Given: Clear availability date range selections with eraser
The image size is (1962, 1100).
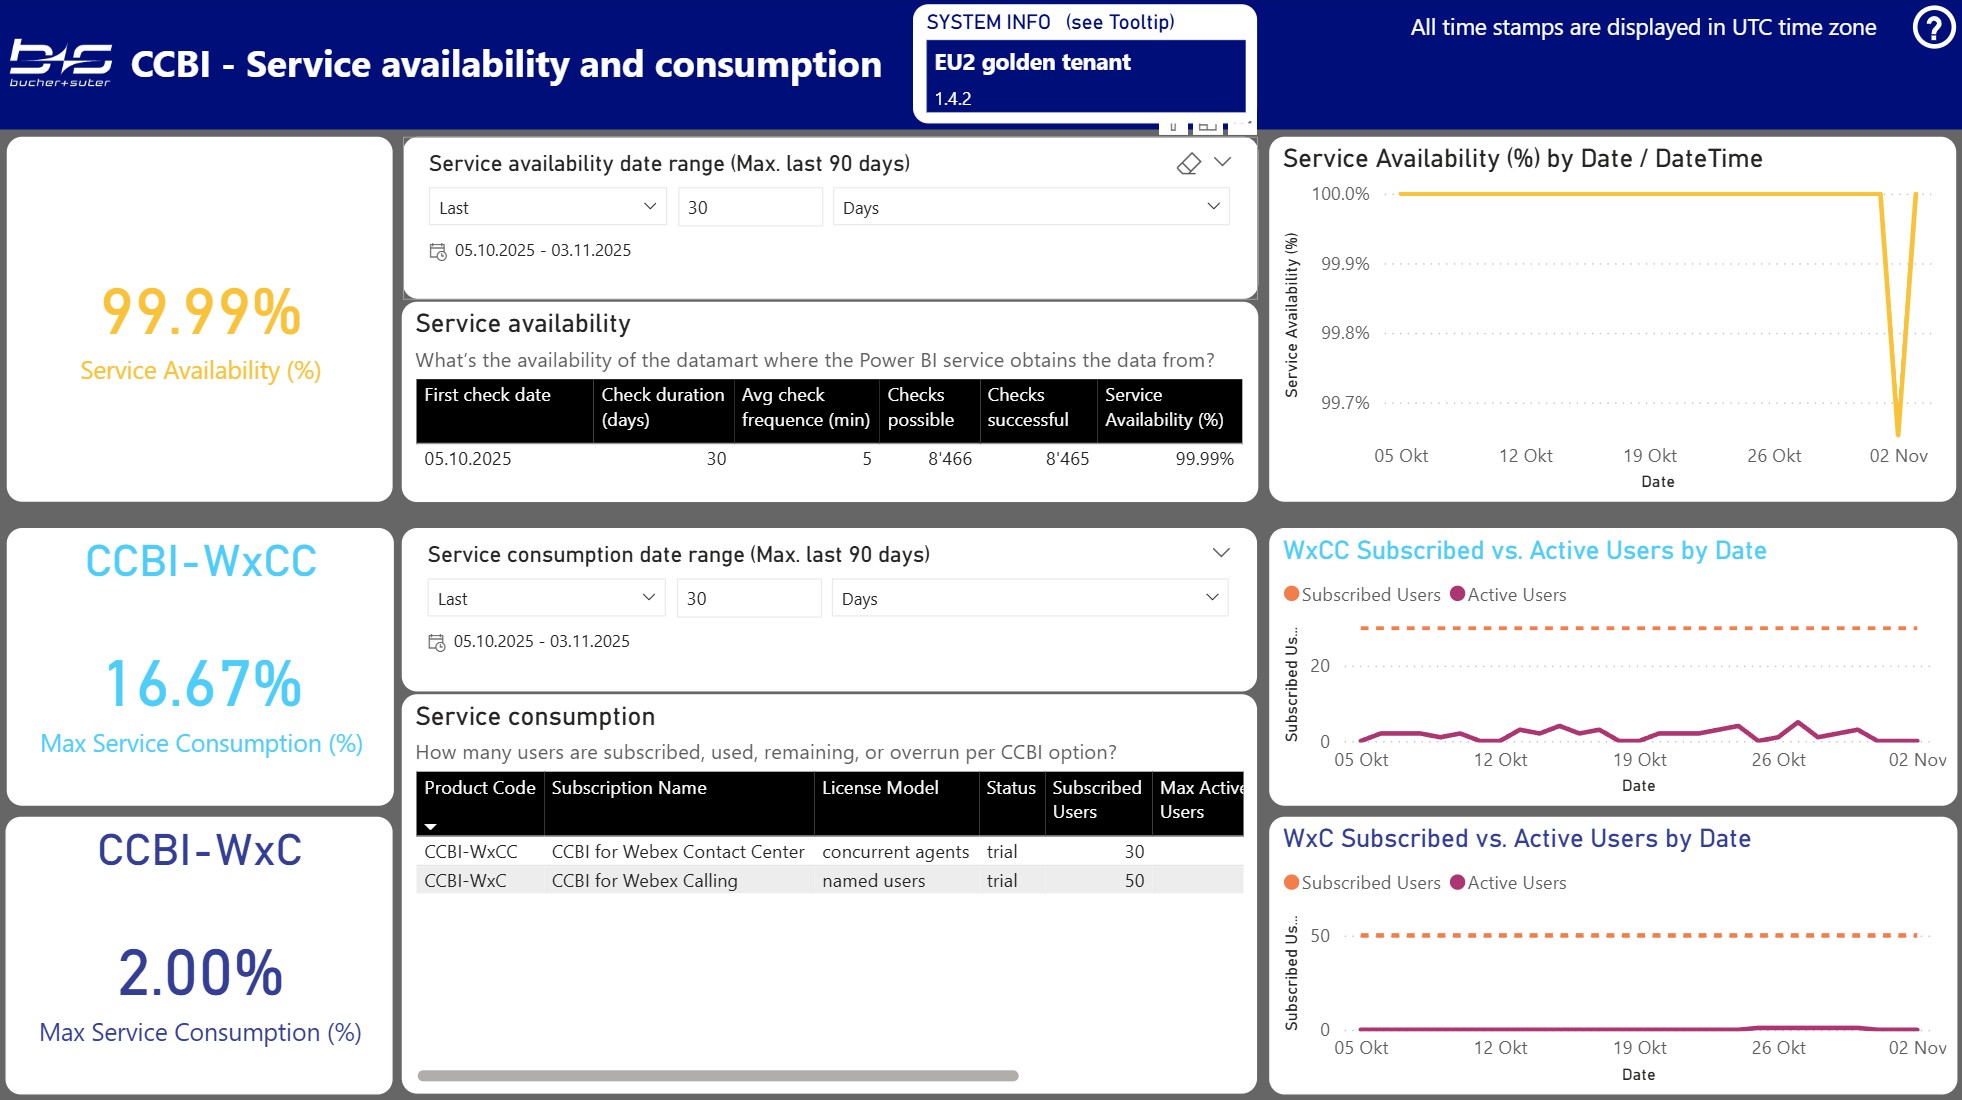Looking at the screenshot, I should click(x=1188, y=163).
